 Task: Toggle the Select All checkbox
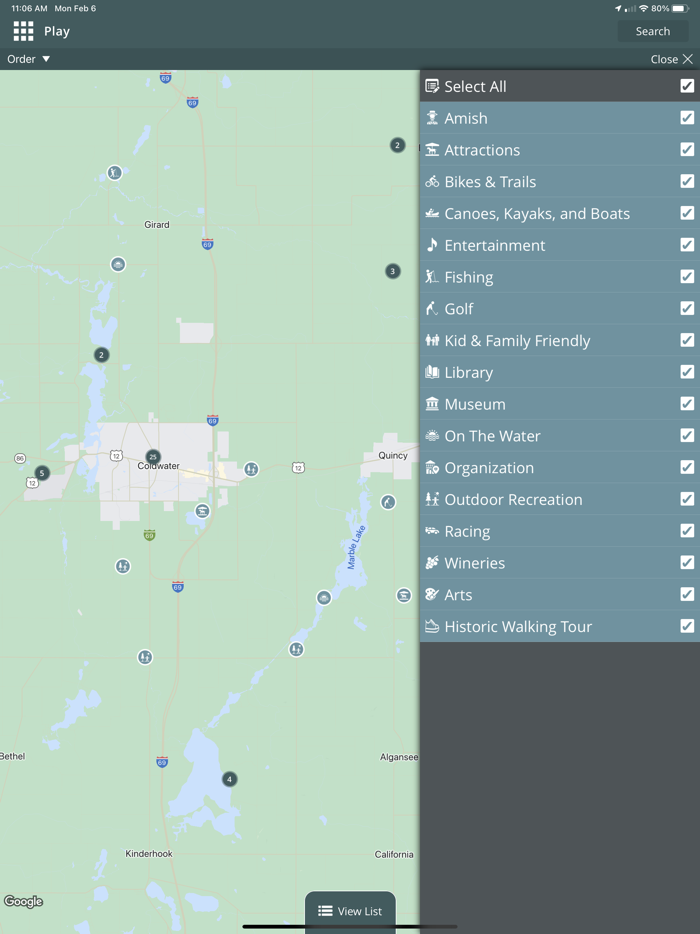coord(687,86)
